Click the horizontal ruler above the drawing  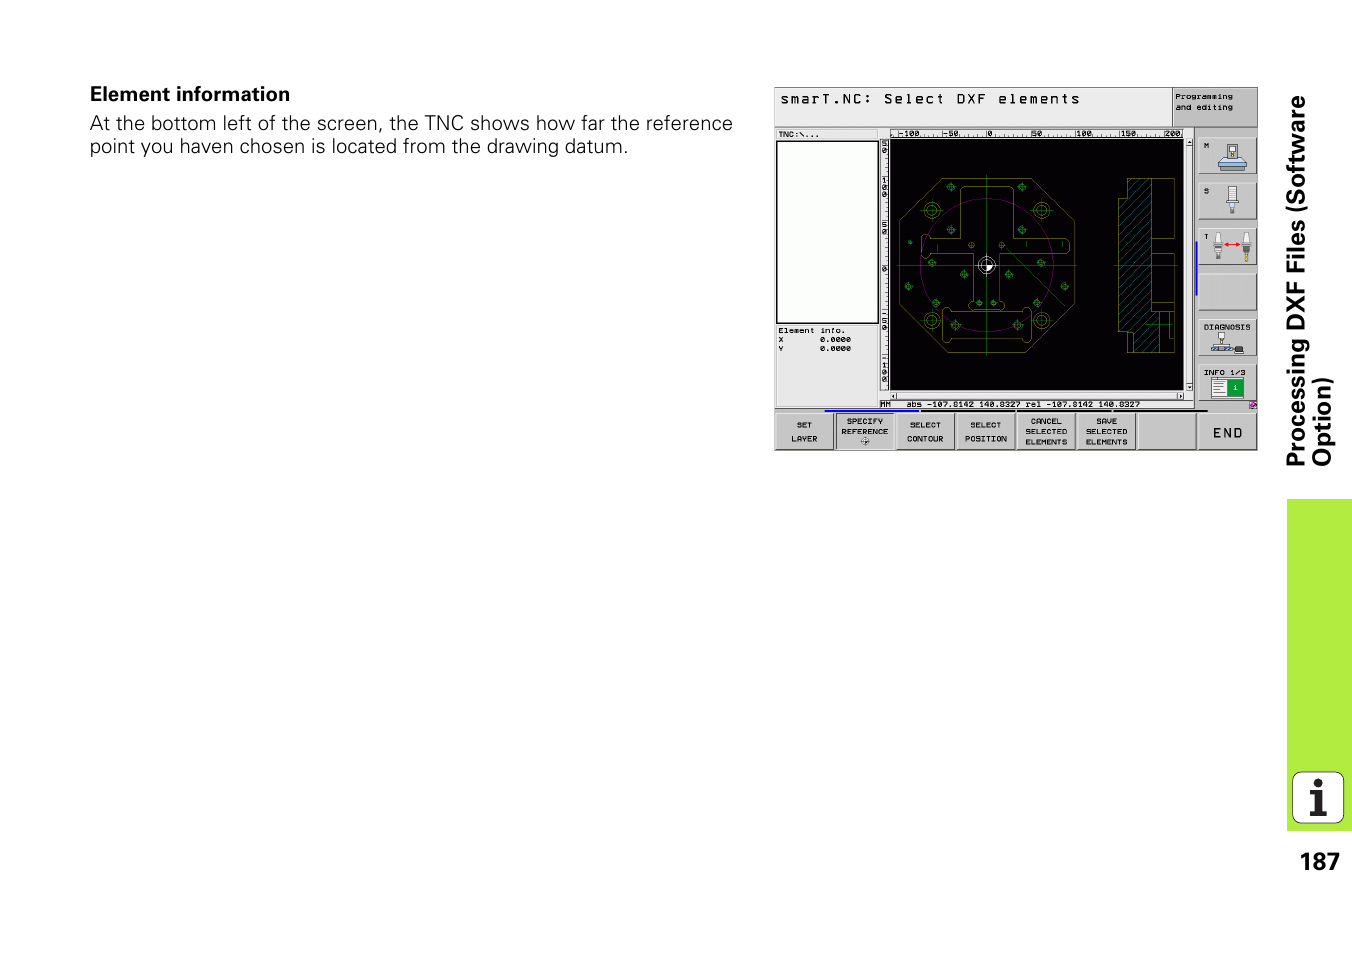(1037, 133)
